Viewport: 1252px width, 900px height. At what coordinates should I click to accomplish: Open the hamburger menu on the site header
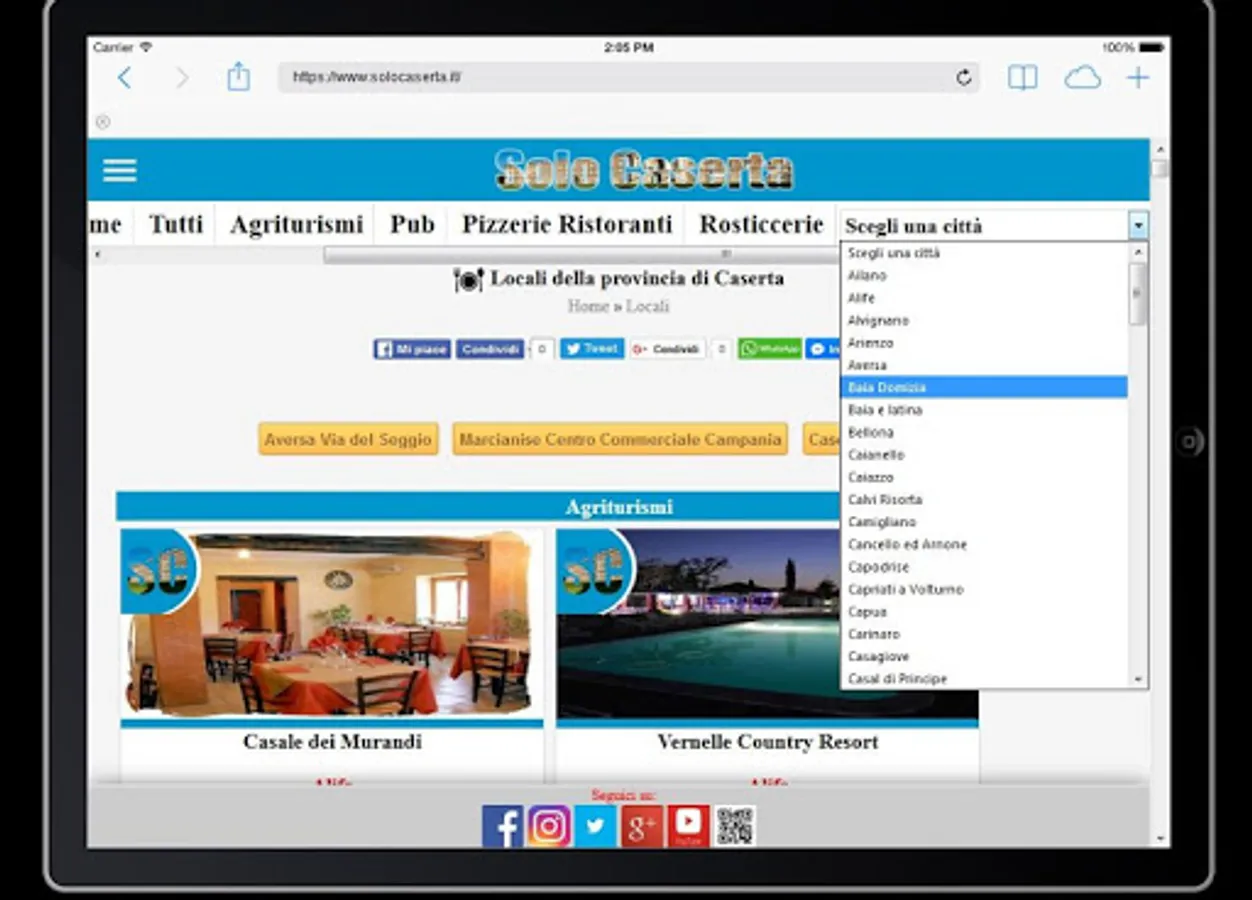[x=119, y=170]
